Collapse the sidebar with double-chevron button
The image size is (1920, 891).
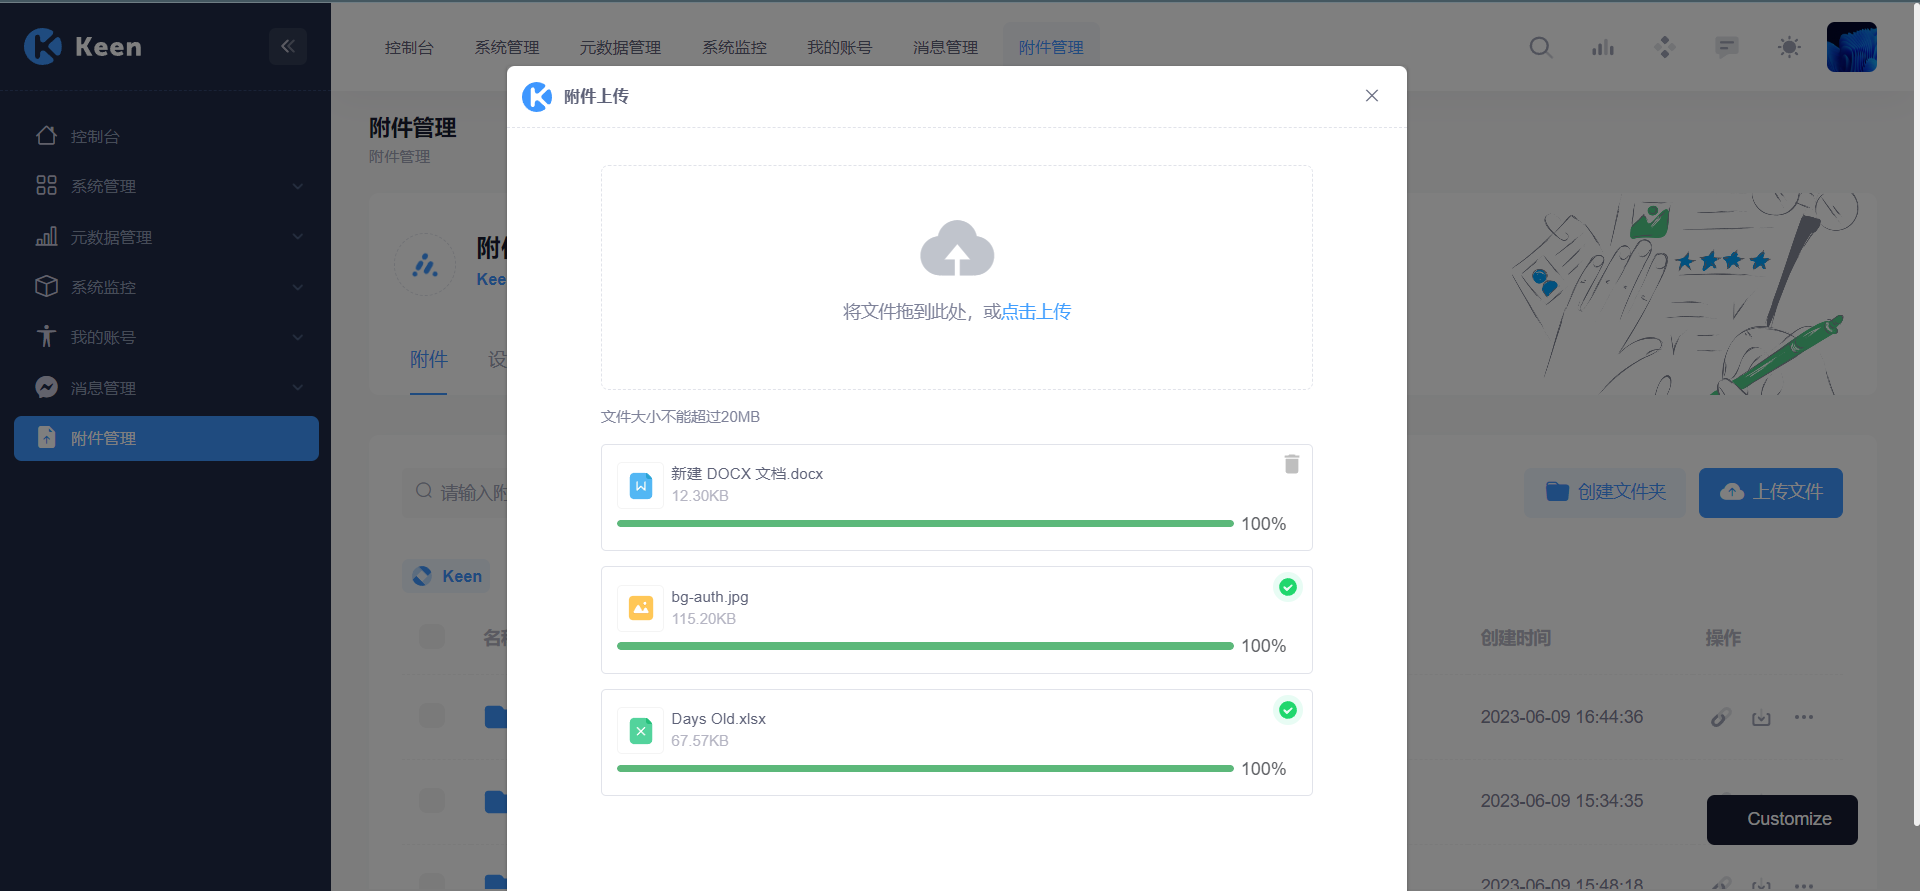click(x=287, y=46)
